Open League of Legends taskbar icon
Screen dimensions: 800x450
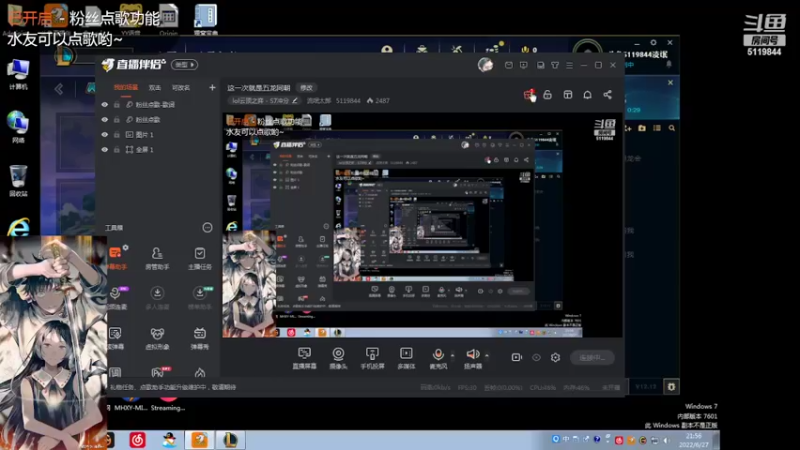click(230, 439)
